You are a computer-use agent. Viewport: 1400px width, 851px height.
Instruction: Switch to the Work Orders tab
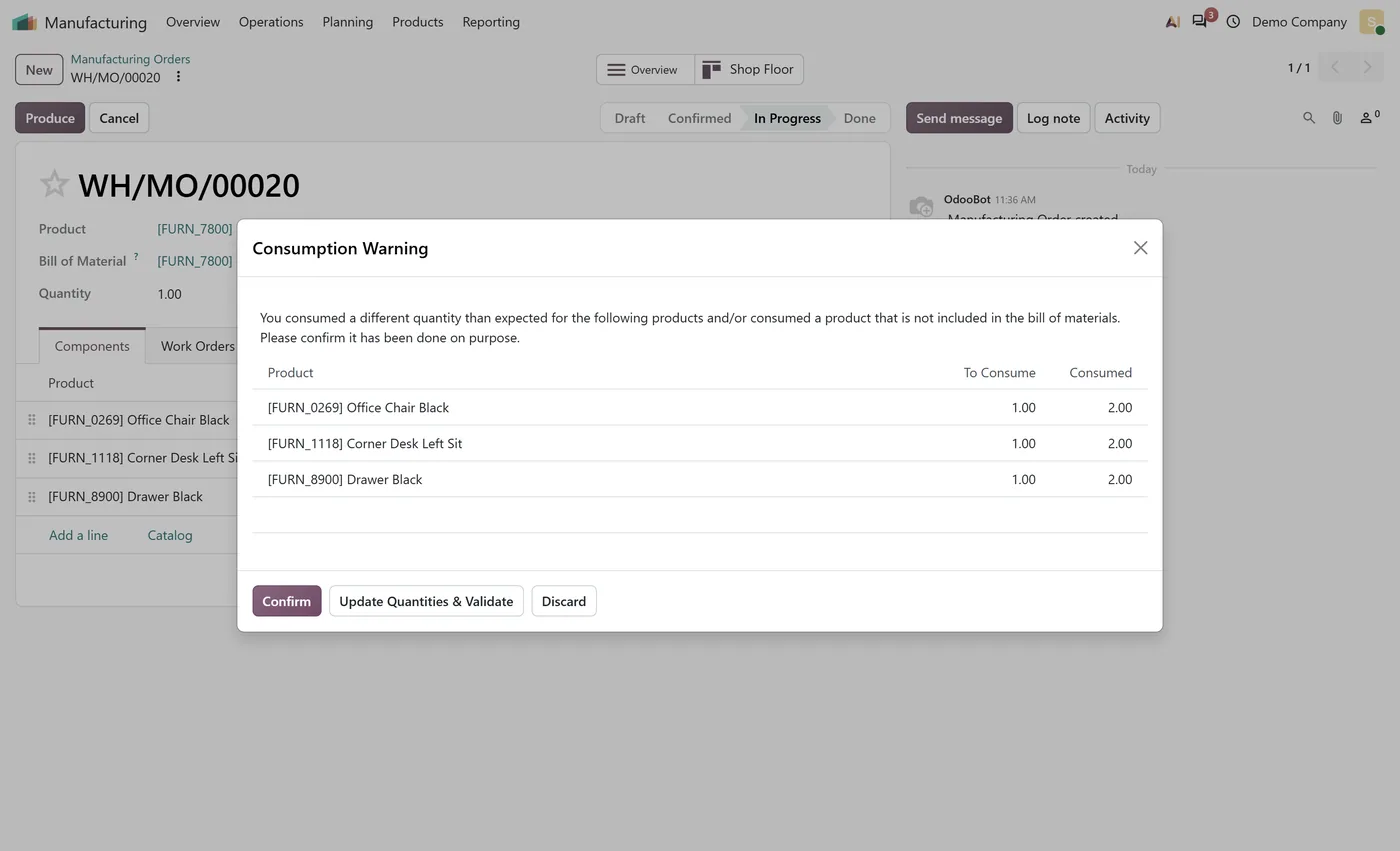[x=198, y=346]
